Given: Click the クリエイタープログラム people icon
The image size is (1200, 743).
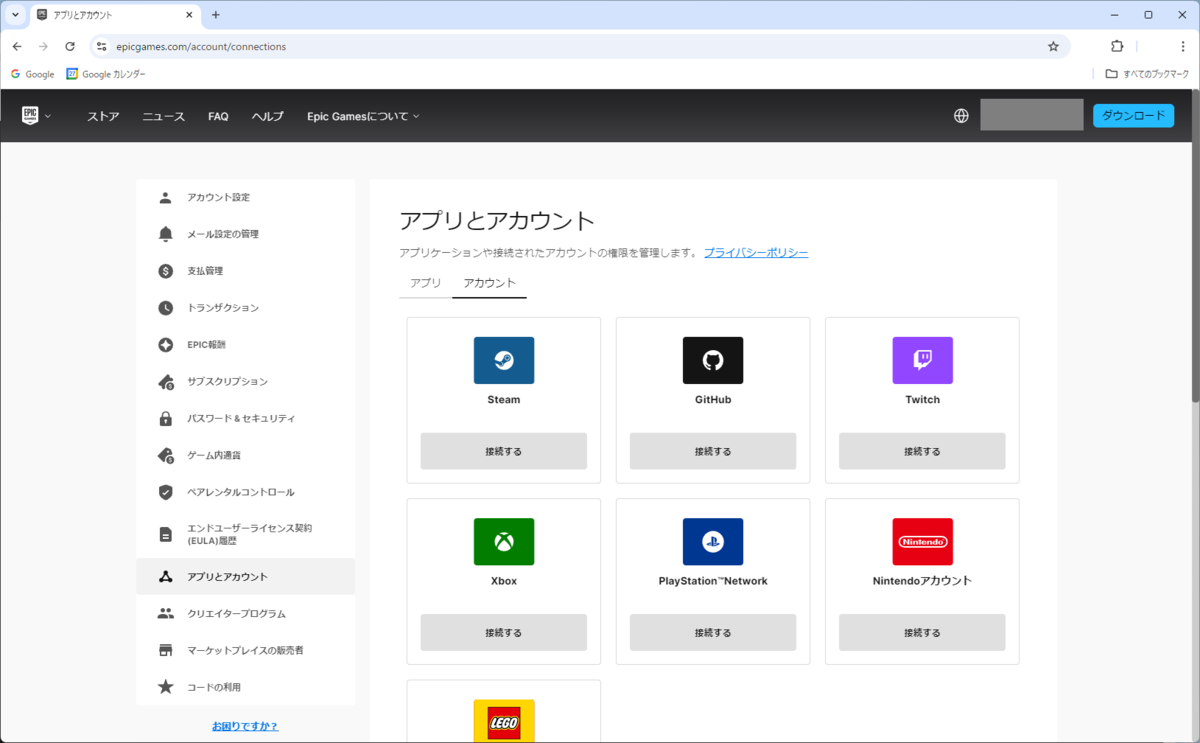Looking at the screenshot, I should point(166,613).
